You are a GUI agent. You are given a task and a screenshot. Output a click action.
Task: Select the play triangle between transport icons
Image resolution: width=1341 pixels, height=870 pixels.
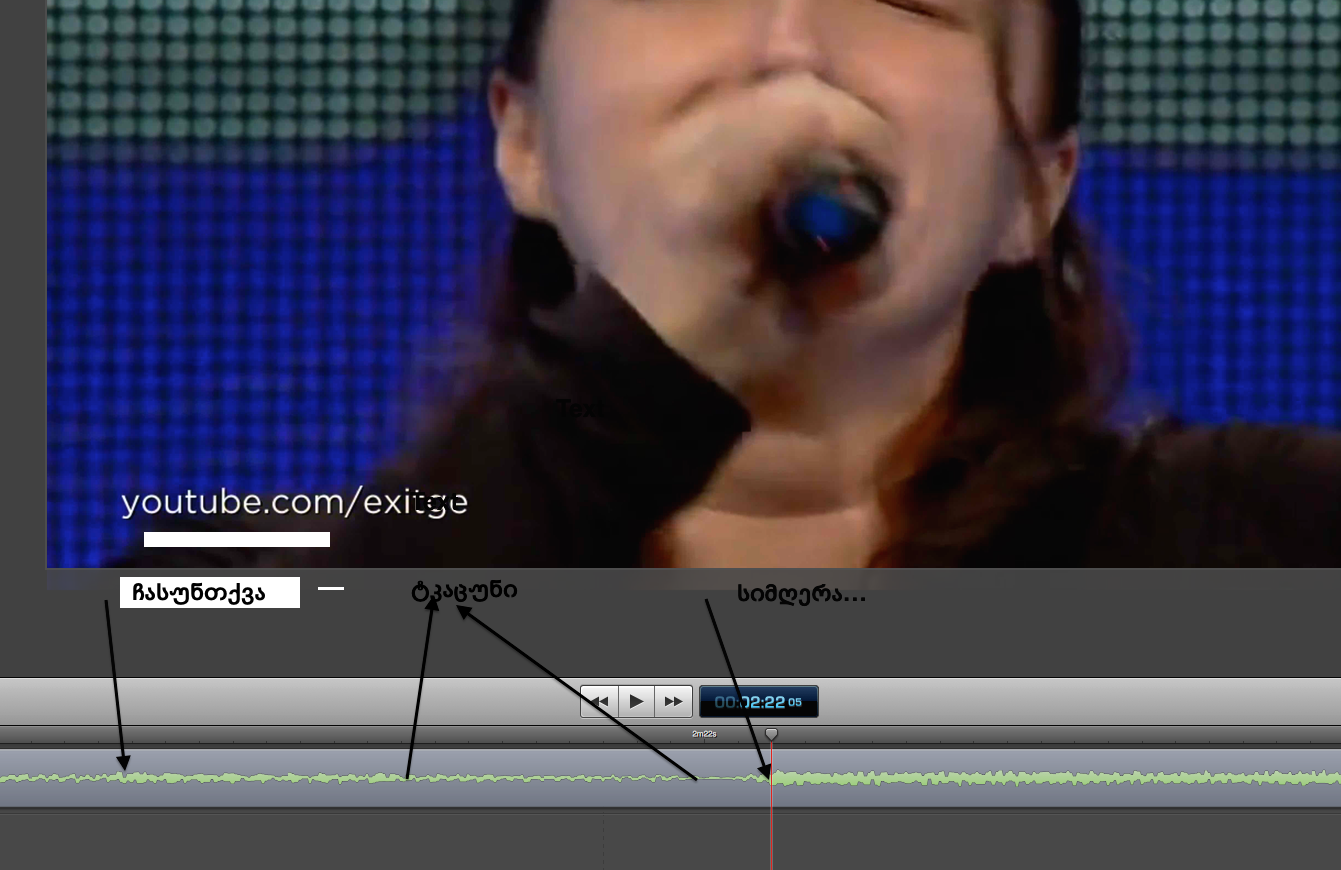[x=637, y=701]
